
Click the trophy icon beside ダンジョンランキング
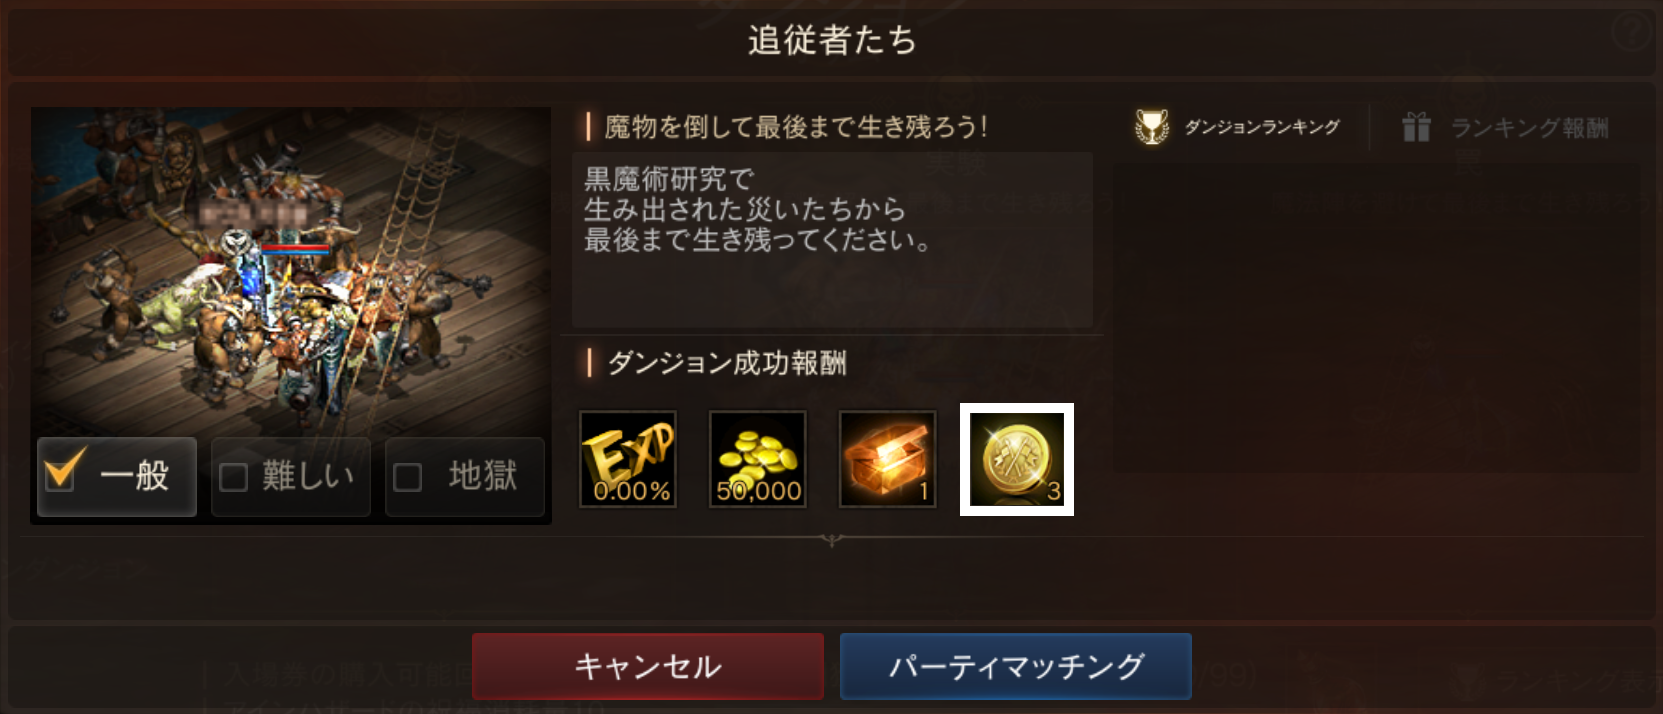tap(1152, 127)
